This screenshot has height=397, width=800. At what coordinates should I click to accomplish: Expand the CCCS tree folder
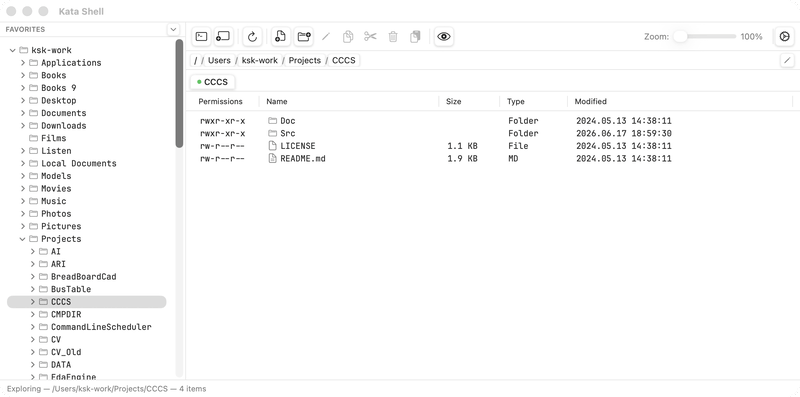[33, 302]
